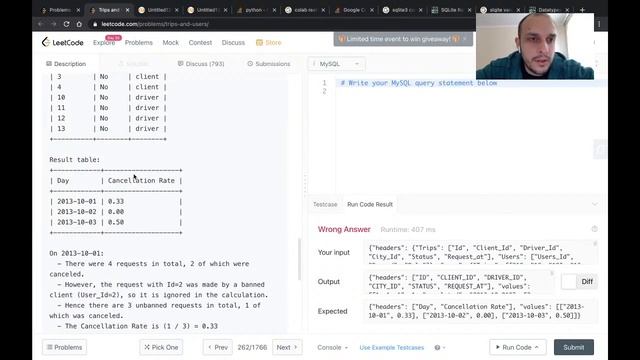Image resolution: width=640 pixels, height=360 pixels.
Task: Open the Mock page
Action: pos(171,42)
